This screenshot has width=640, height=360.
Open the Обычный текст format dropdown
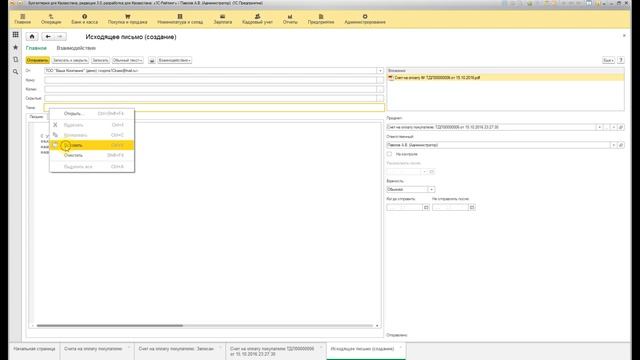[x=127, y=60]
